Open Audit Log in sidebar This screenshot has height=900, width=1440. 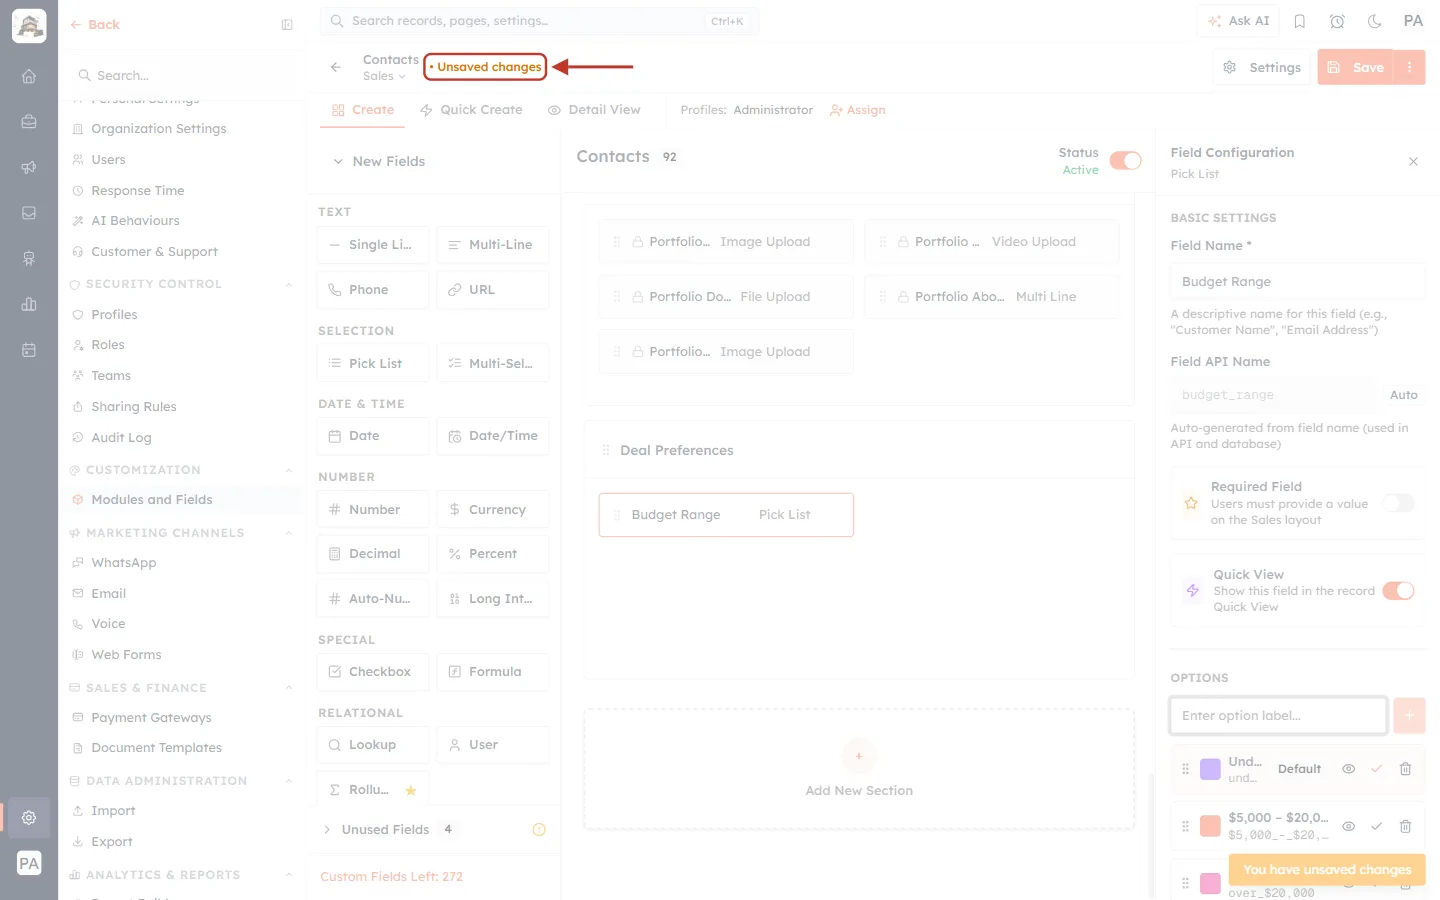click(x=121, y=437)
